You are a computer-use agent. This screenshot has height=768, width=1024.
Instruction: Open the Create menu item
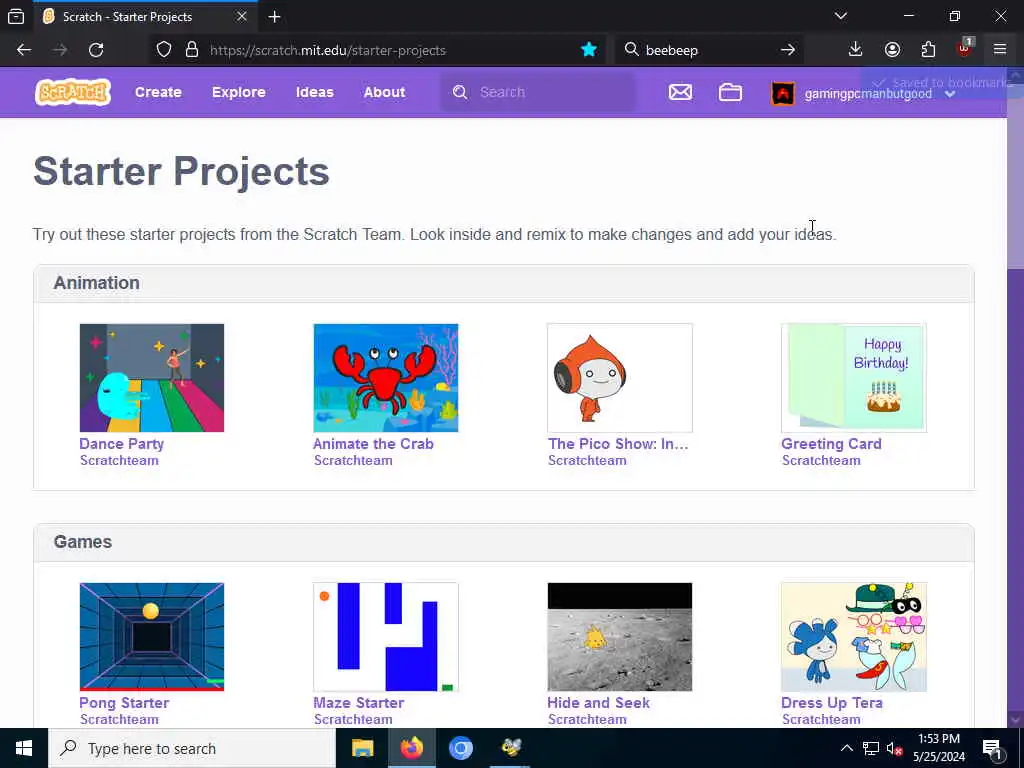pyautogui.click(x=158, y=92)
